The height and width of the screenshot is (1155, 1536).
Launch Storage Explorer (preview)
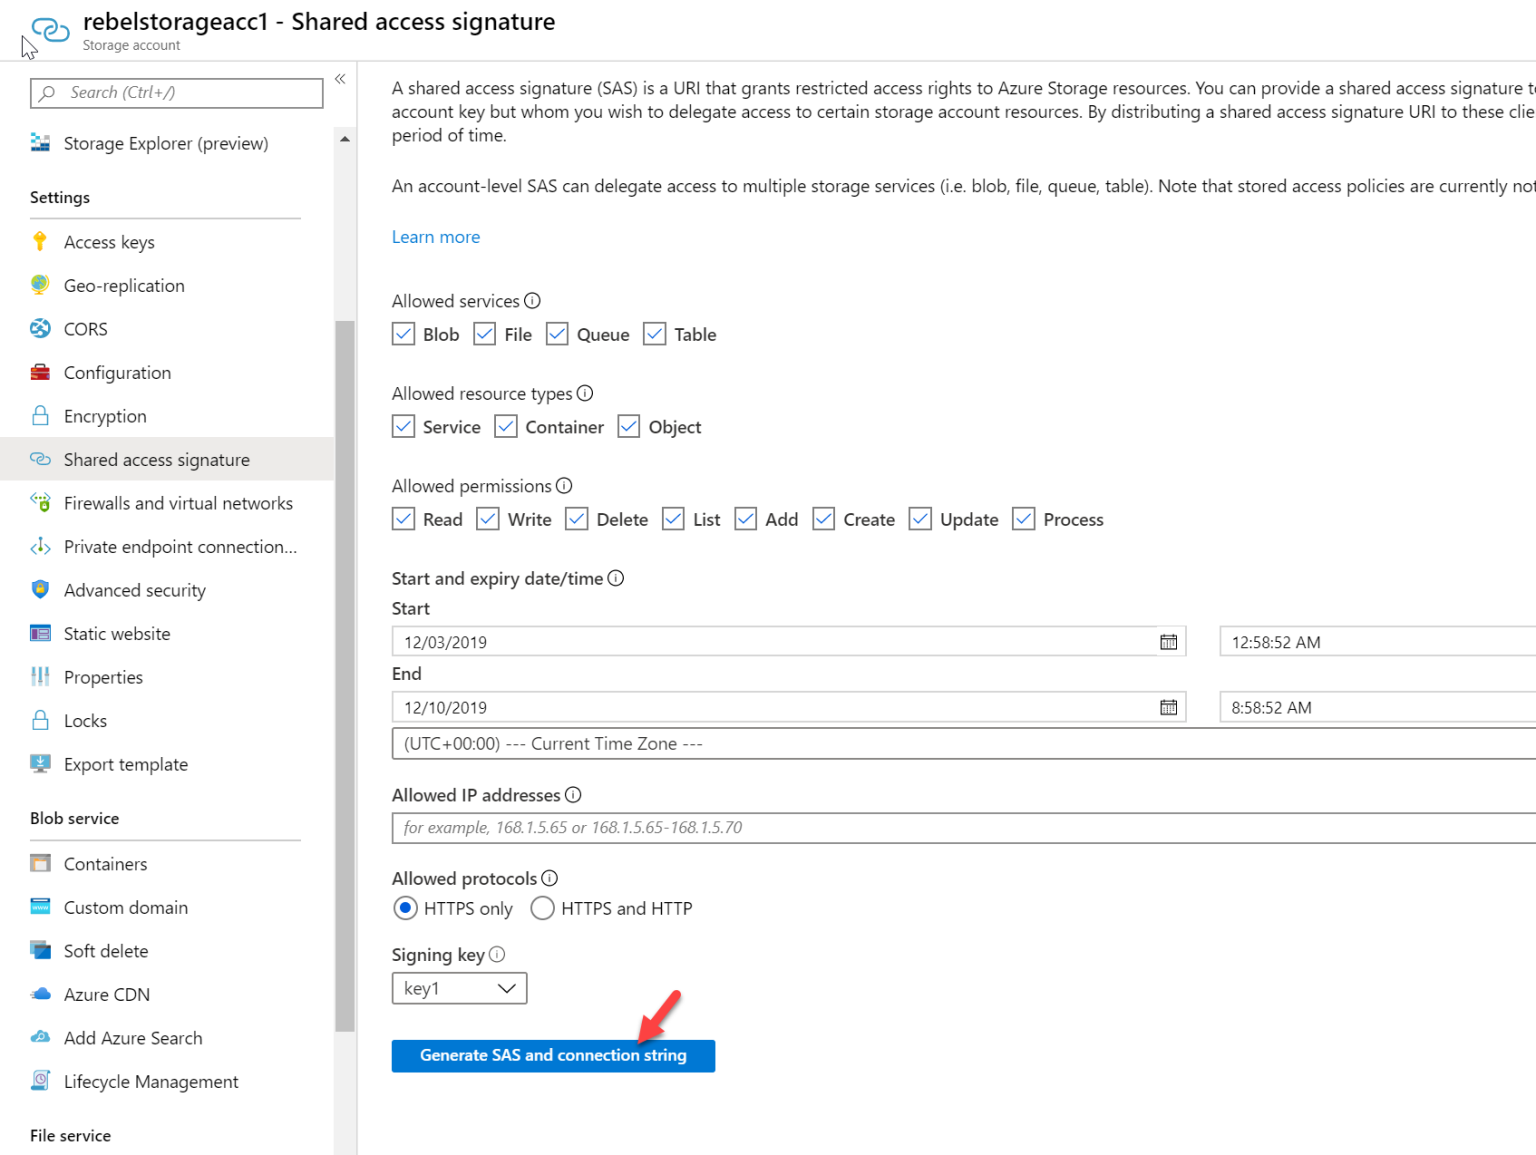click(166, 143)
